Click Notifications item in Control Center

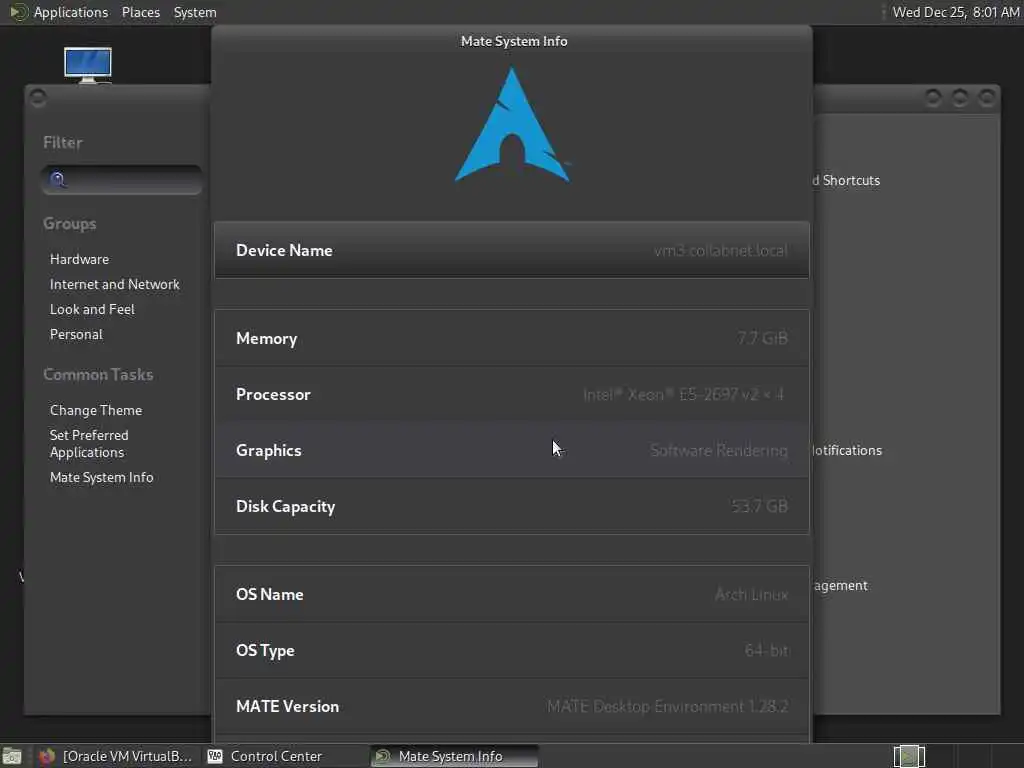click(x=846, y=450)
